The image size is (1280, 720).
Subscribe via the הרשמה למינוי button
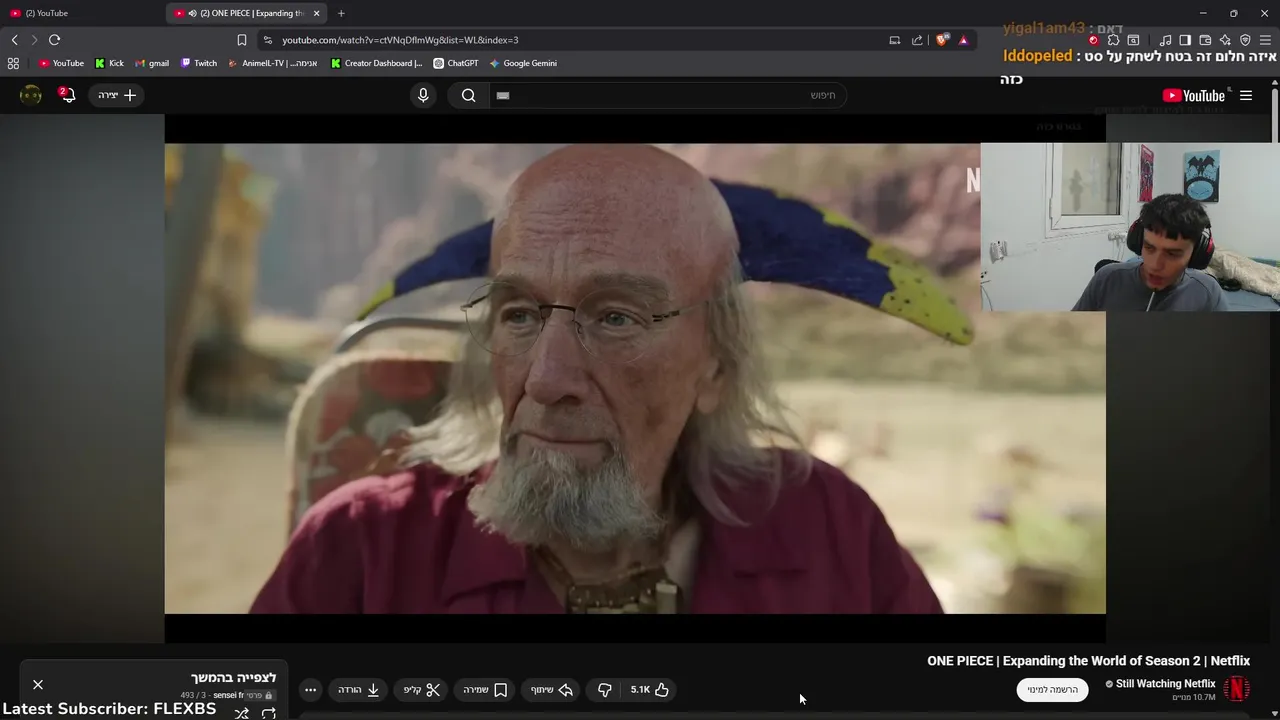point(1052,689)
